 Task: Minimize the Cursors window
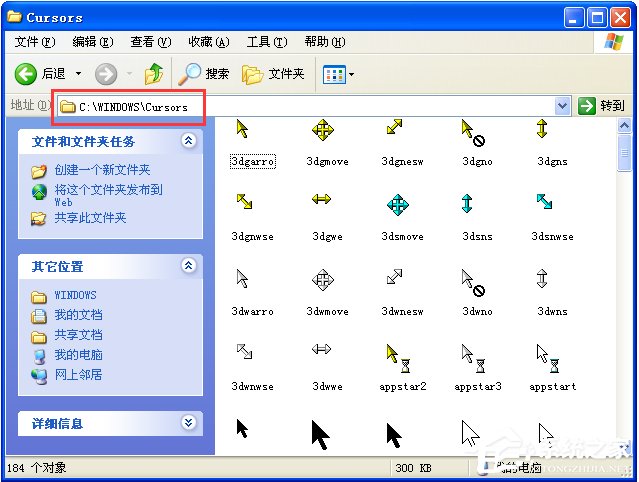click(x=573, y=18)
